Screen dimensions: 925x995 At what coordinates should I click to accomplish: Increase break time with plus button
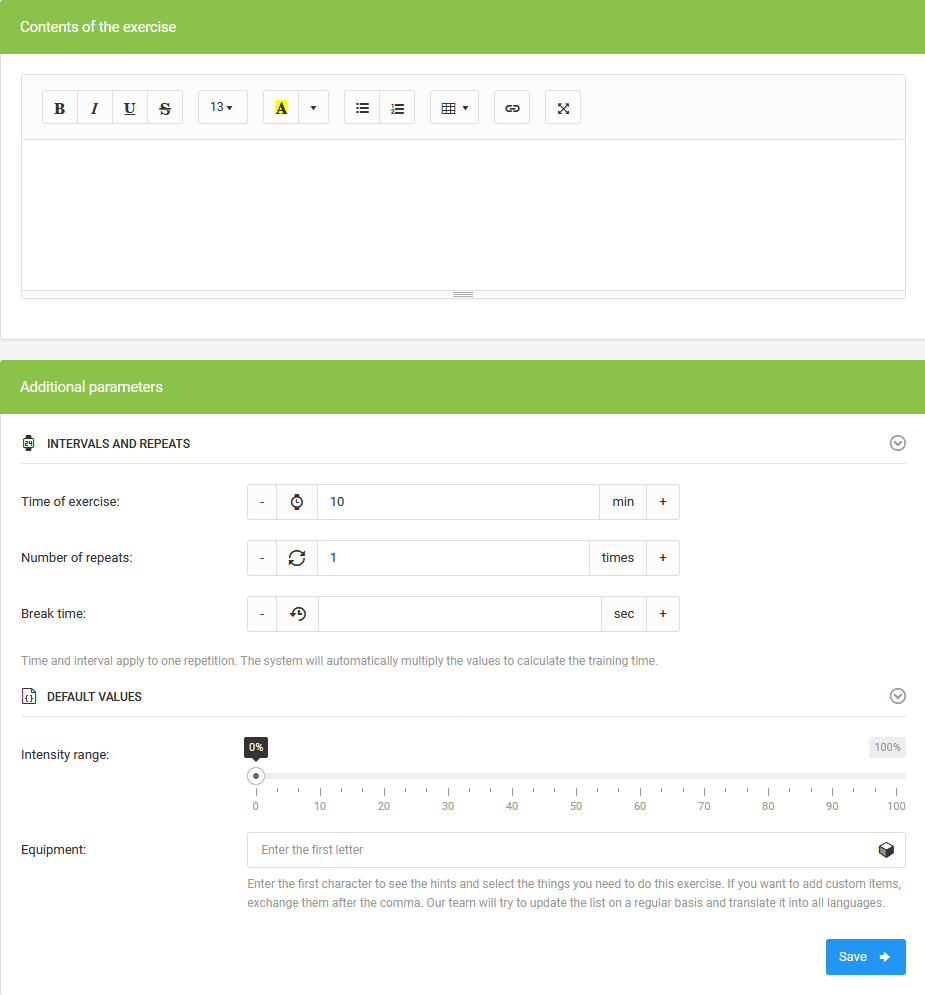point(662,614)
